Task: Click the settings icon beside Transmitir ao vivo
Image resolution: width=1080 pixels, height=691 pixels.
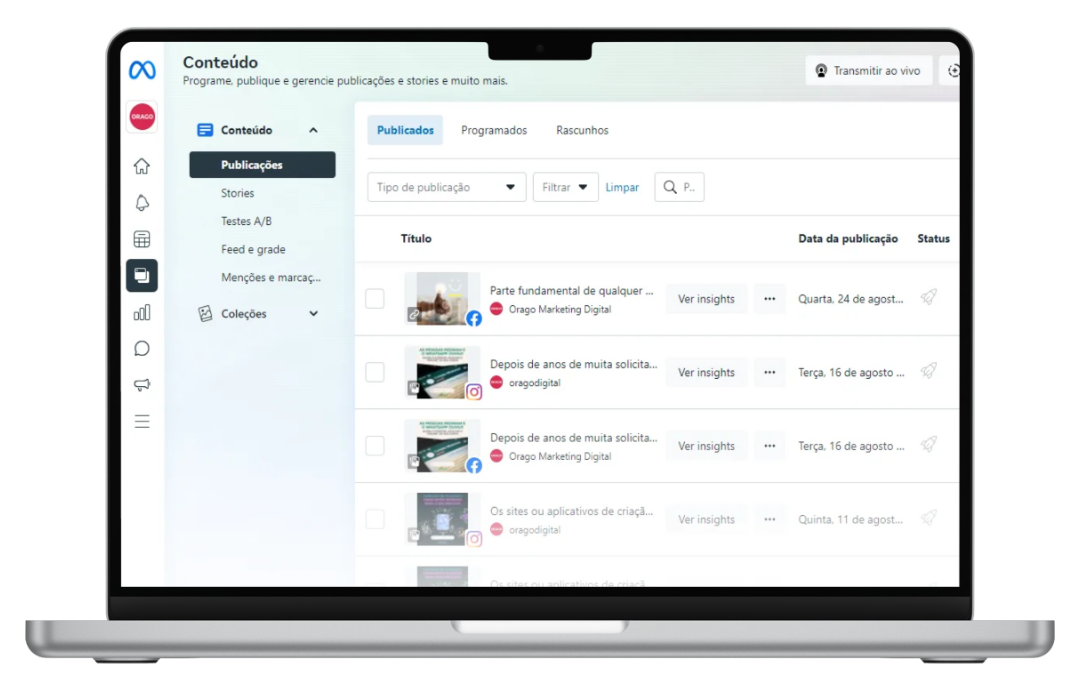Action: point(953,71)
